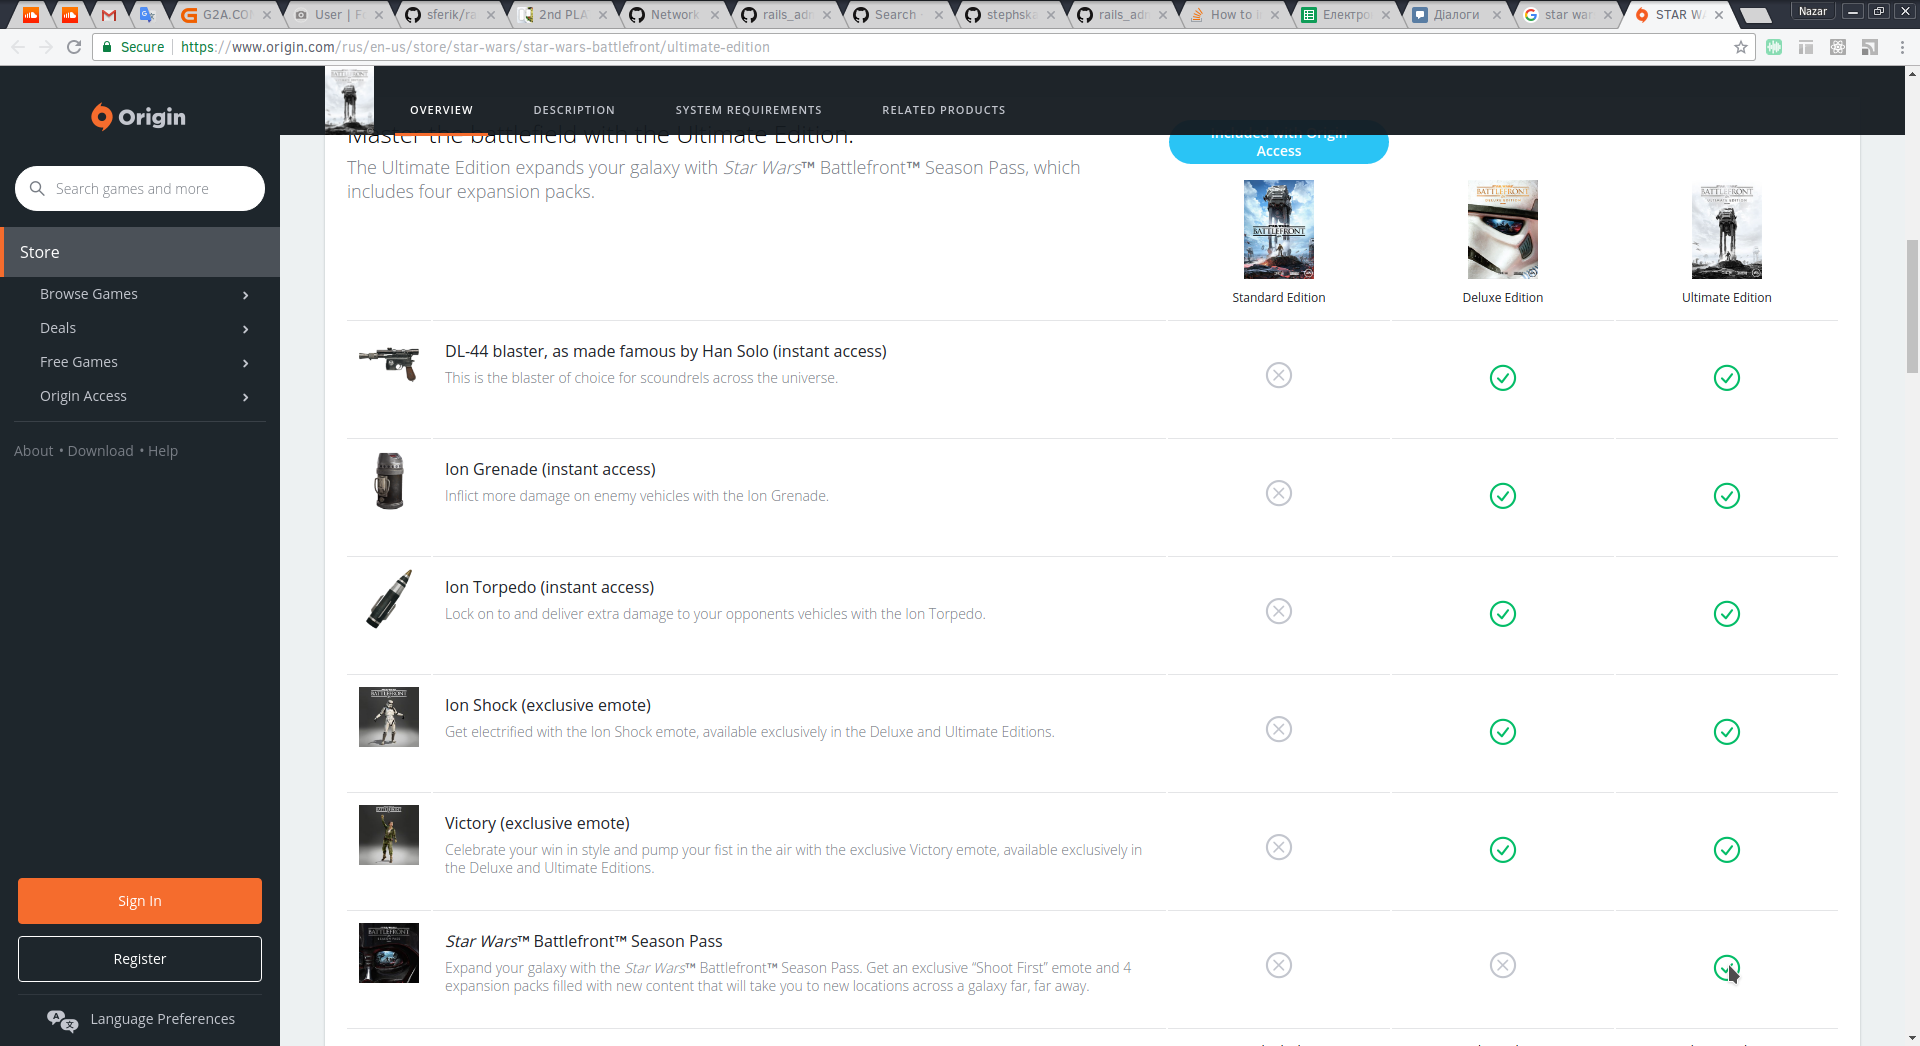Click Standard Edition X mark for Victory emote
The height and width of the screenshot is (1046, 1920).
(1279, 847)
